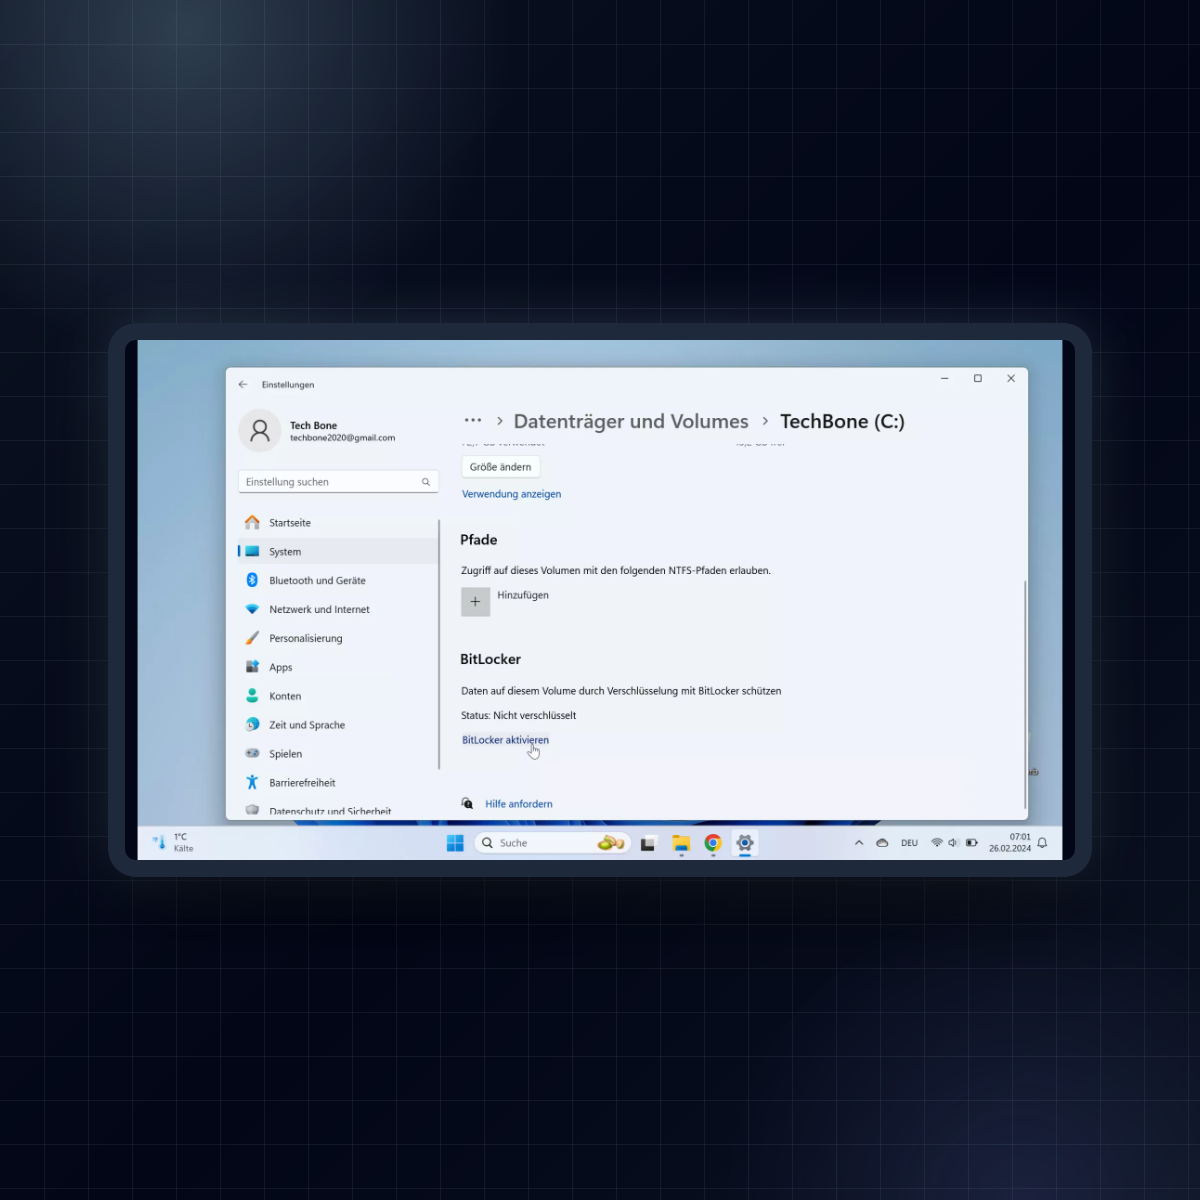
Task: Navigate to Datenträger und Volumes breadcrumb
Action: tap(631, 422)
